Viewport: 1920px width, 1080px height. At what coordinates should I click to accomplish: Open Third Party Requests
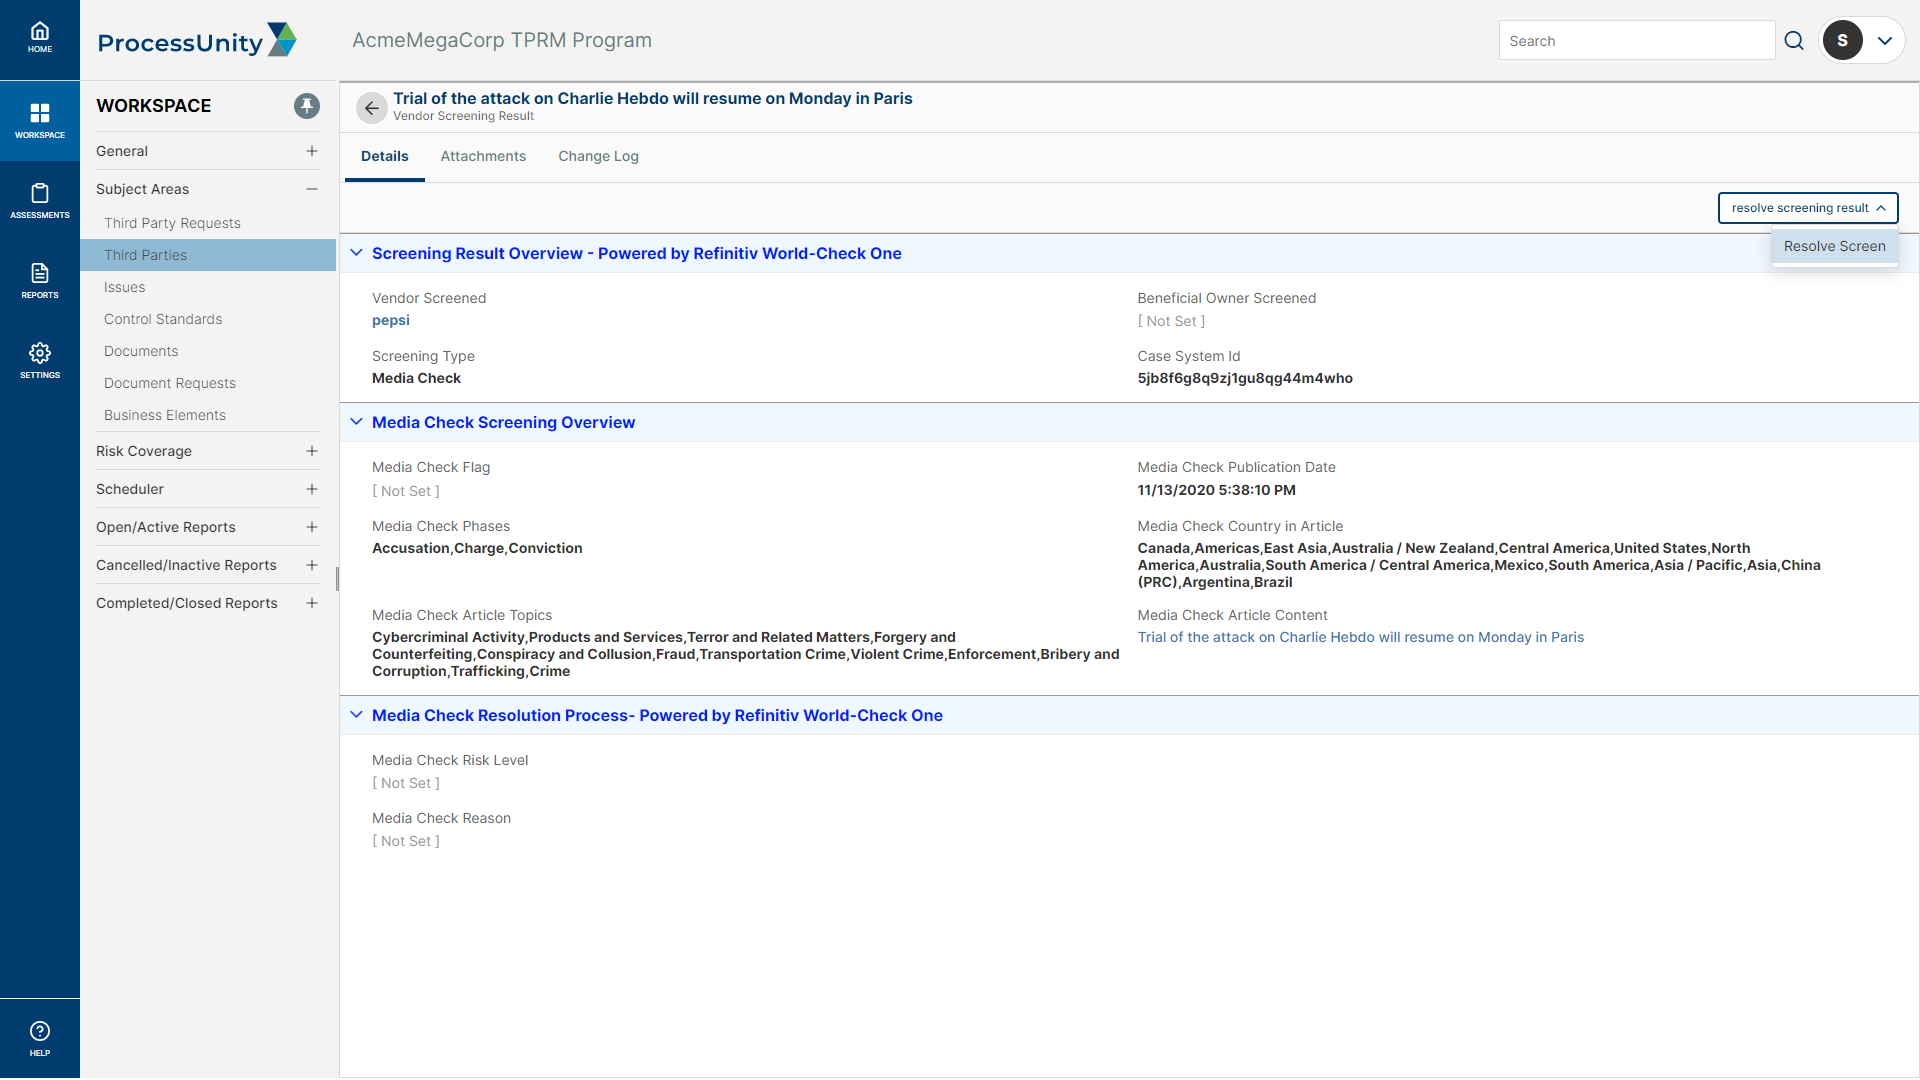click(172, 223)
